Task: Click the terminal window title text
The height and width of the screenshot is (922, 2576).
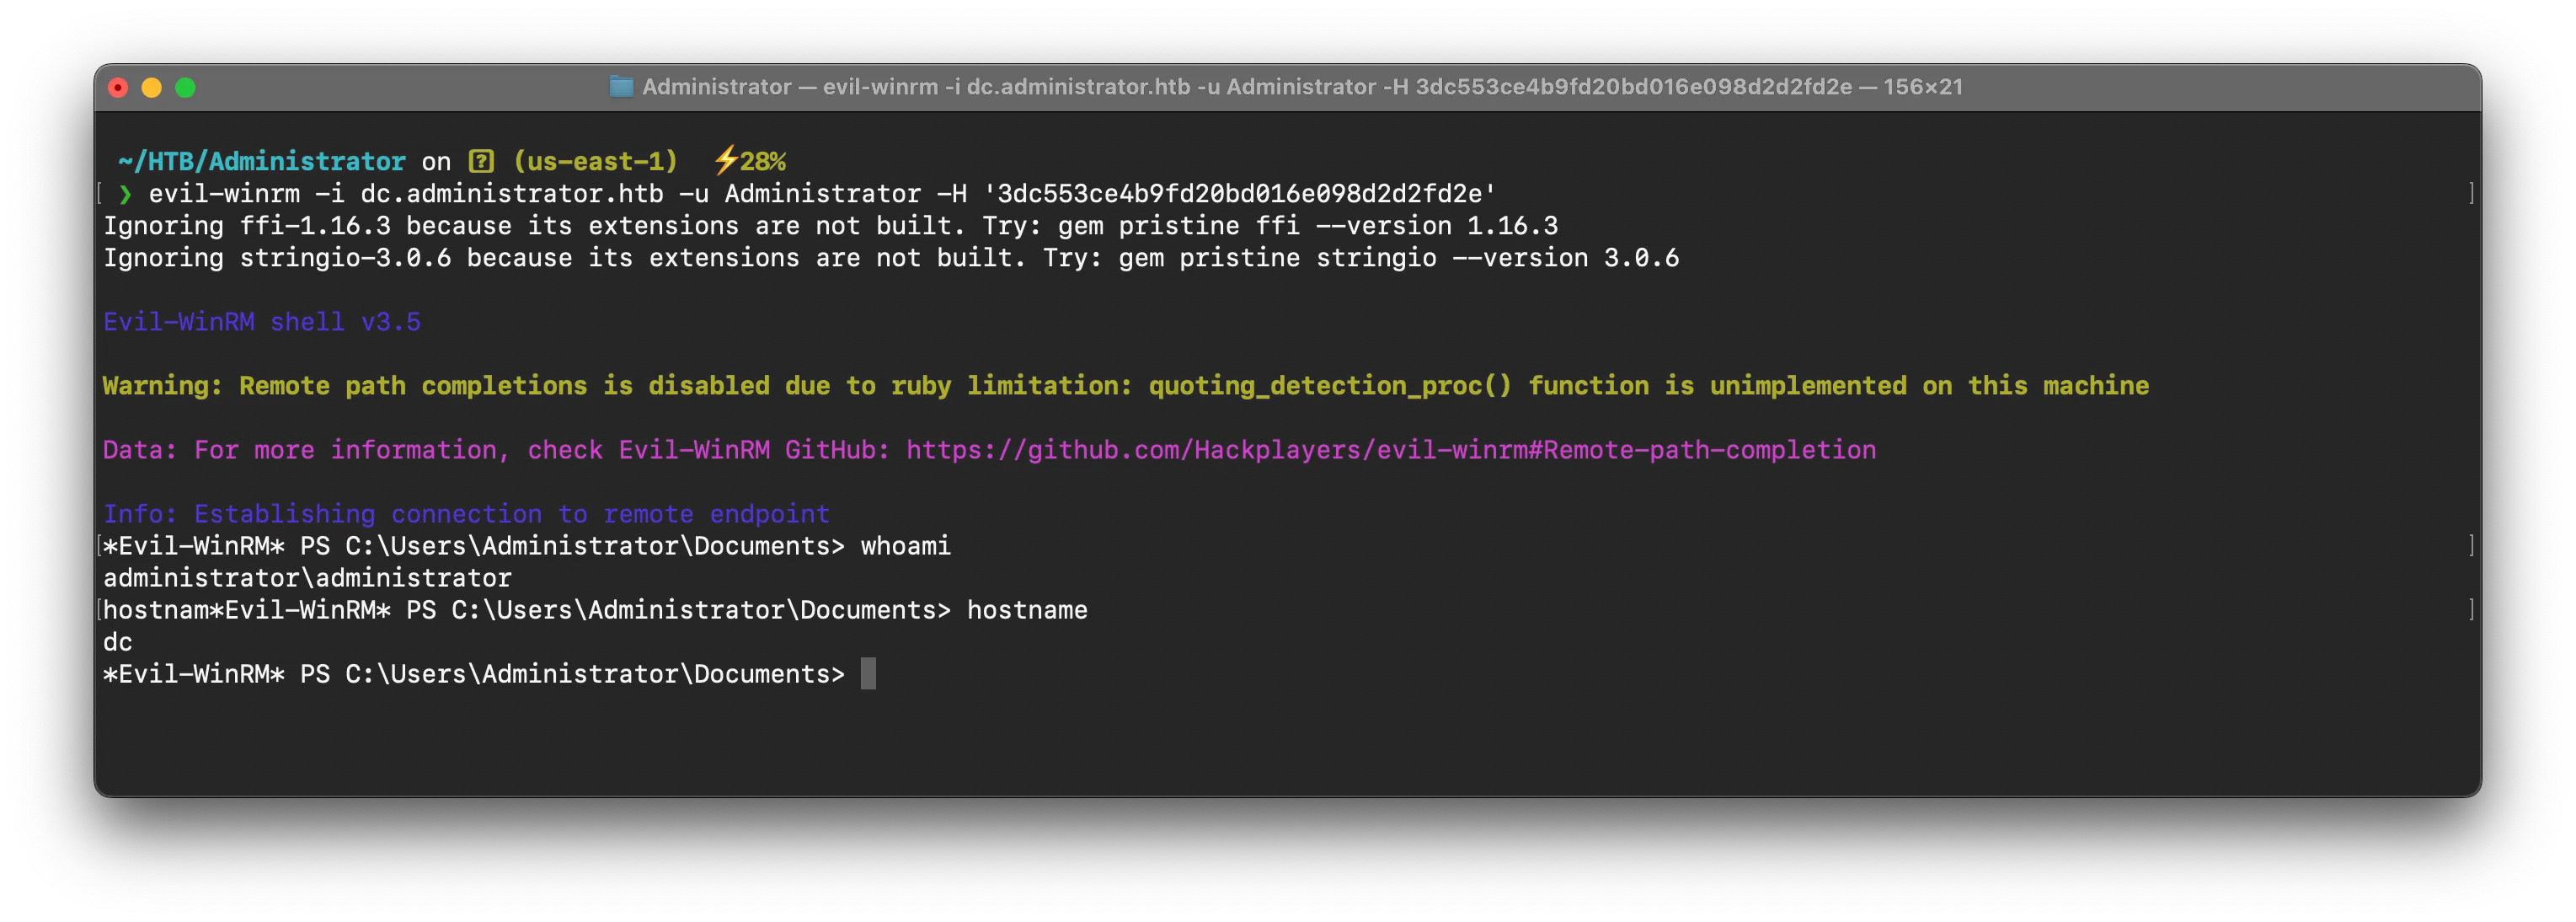Action: 1302,87
